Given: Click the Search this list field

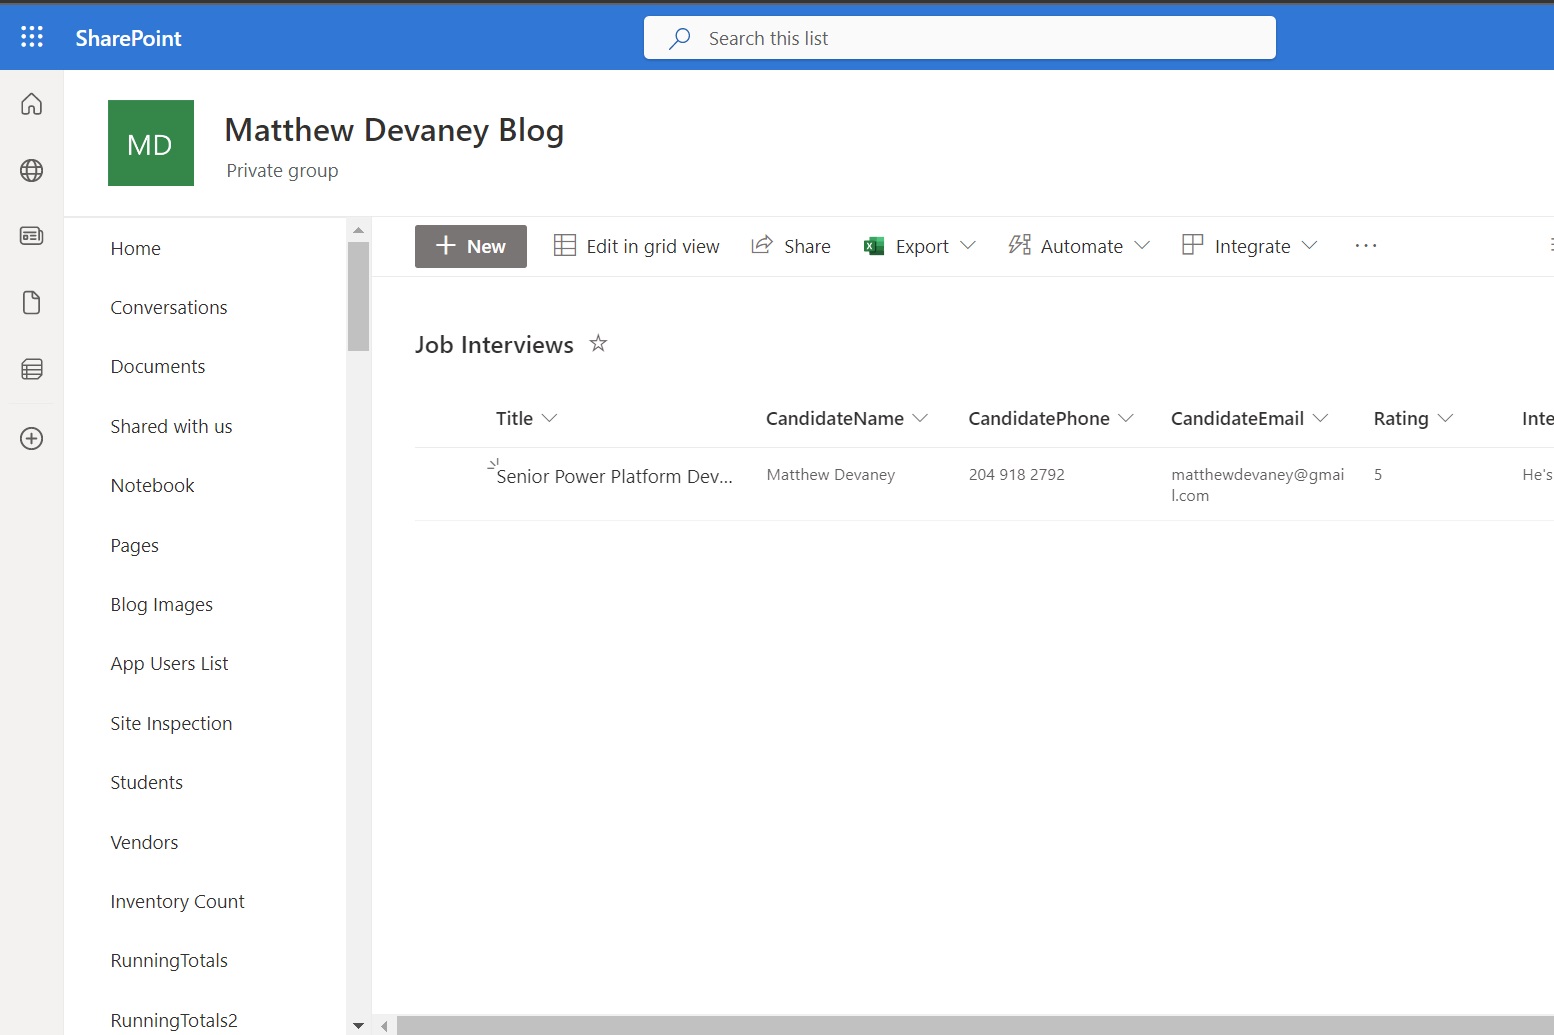Looking at the screenshot, I should [959, 38].
